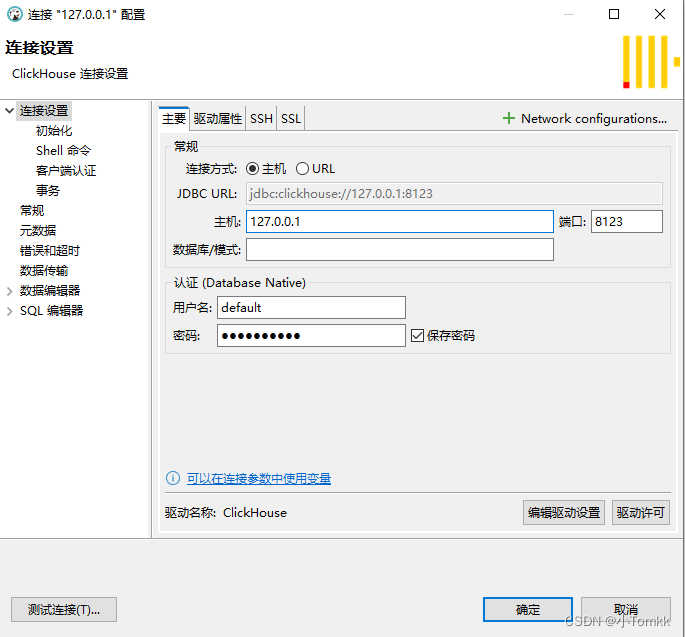Viewport: 685px width, 637px height.
Task: Focus the 主机 host input field
Action: [x=400, y=222]
